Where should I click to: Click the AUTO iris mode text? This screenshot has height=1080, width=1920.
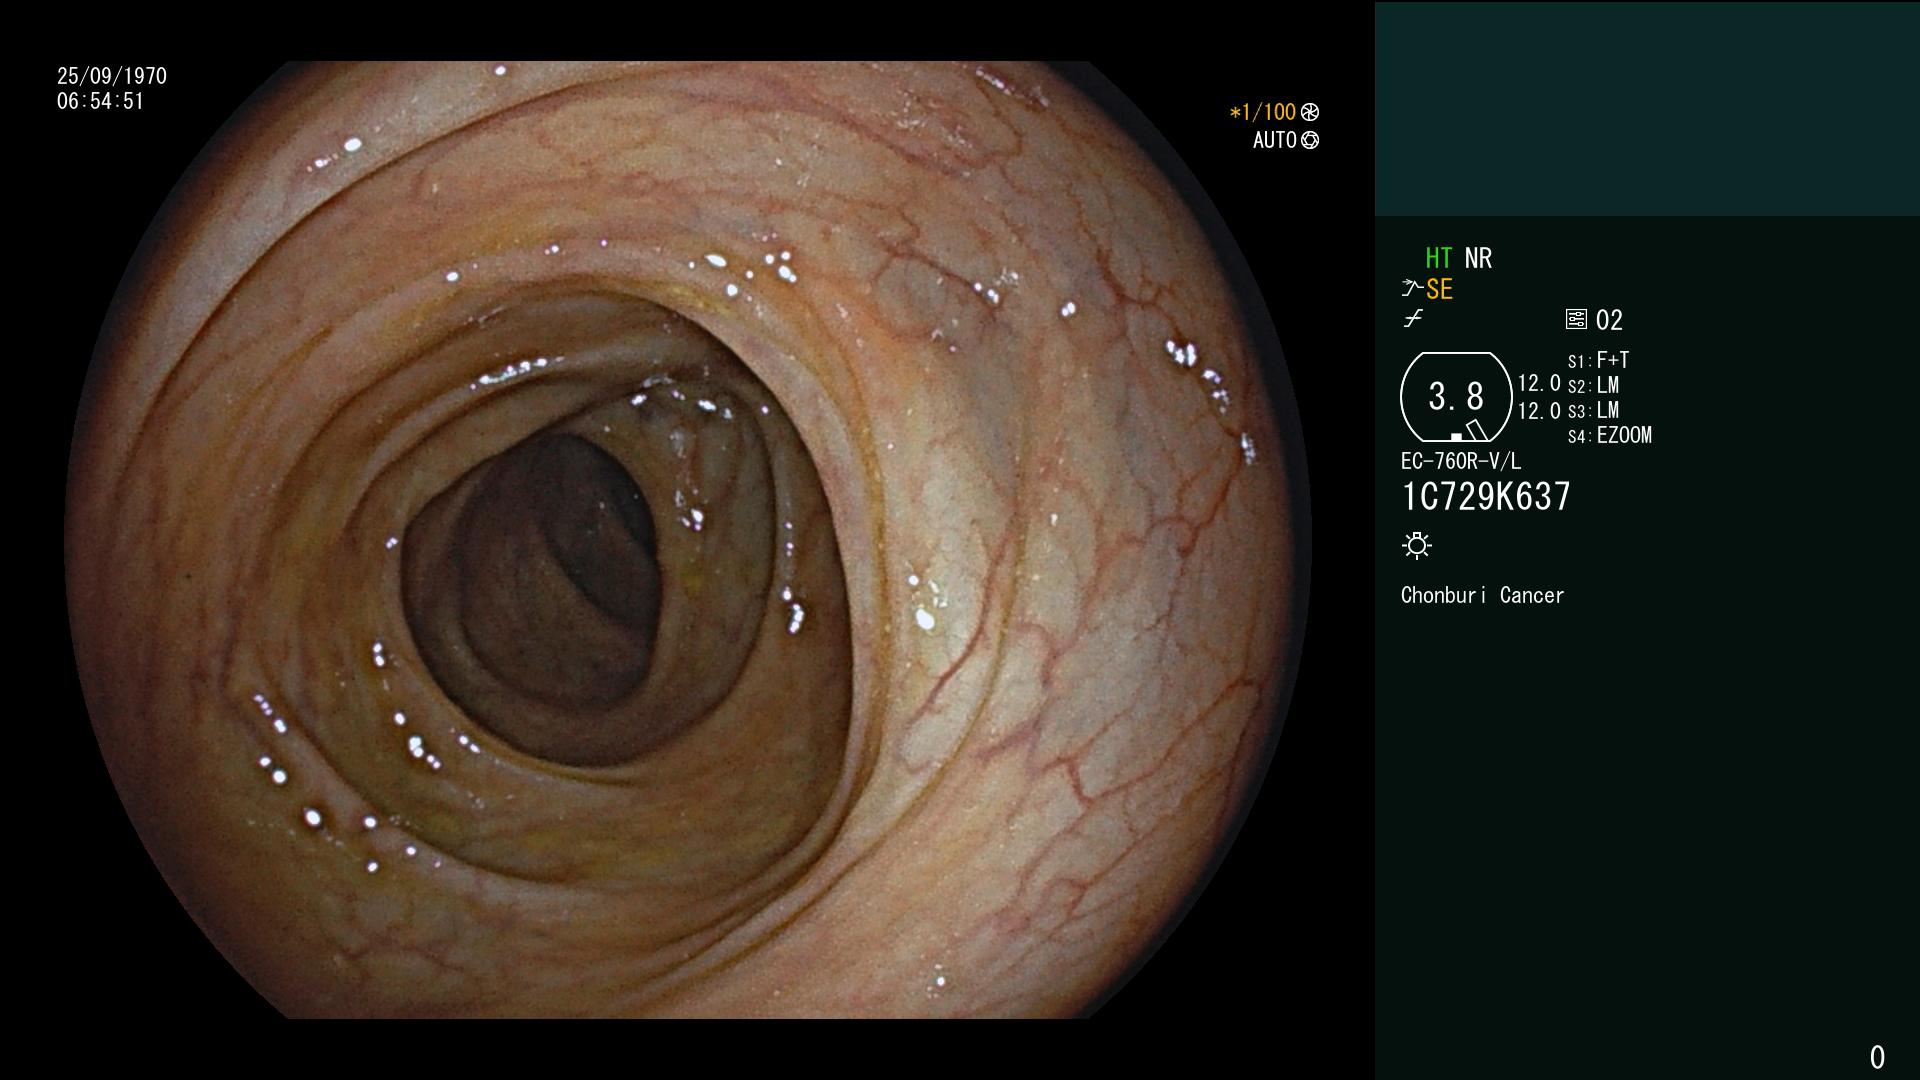[1275, 140]
